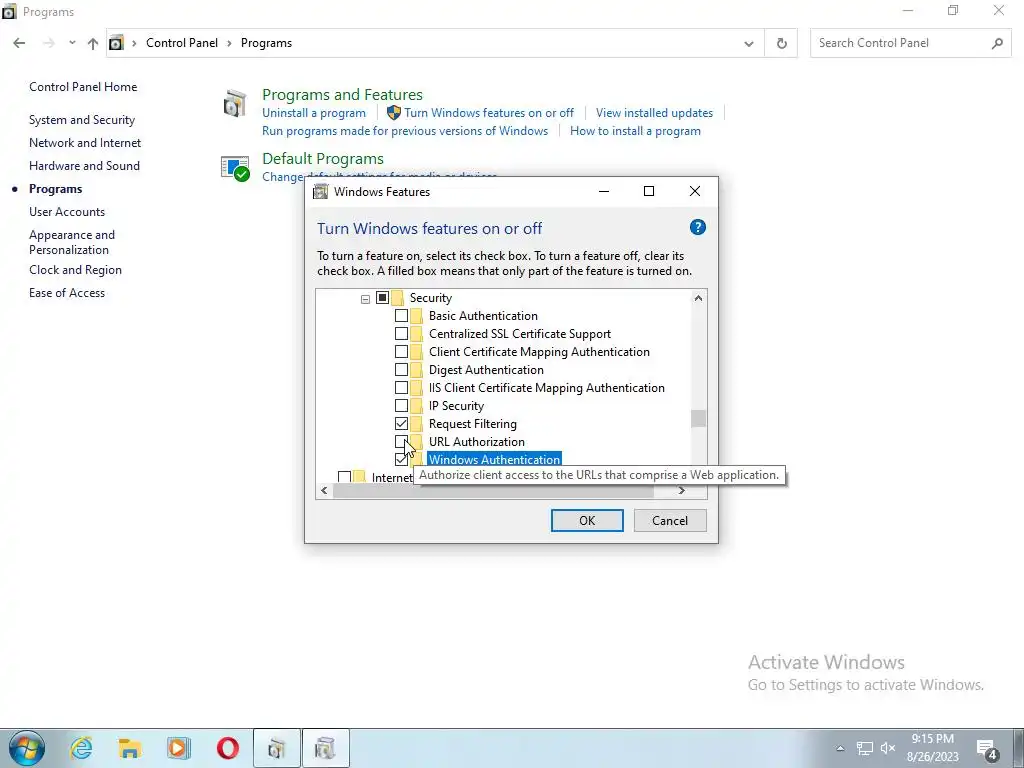This screenshot has height=768, width=1024.
Task: Click the features list scroll-up arrow
Action: click(698, 298)
